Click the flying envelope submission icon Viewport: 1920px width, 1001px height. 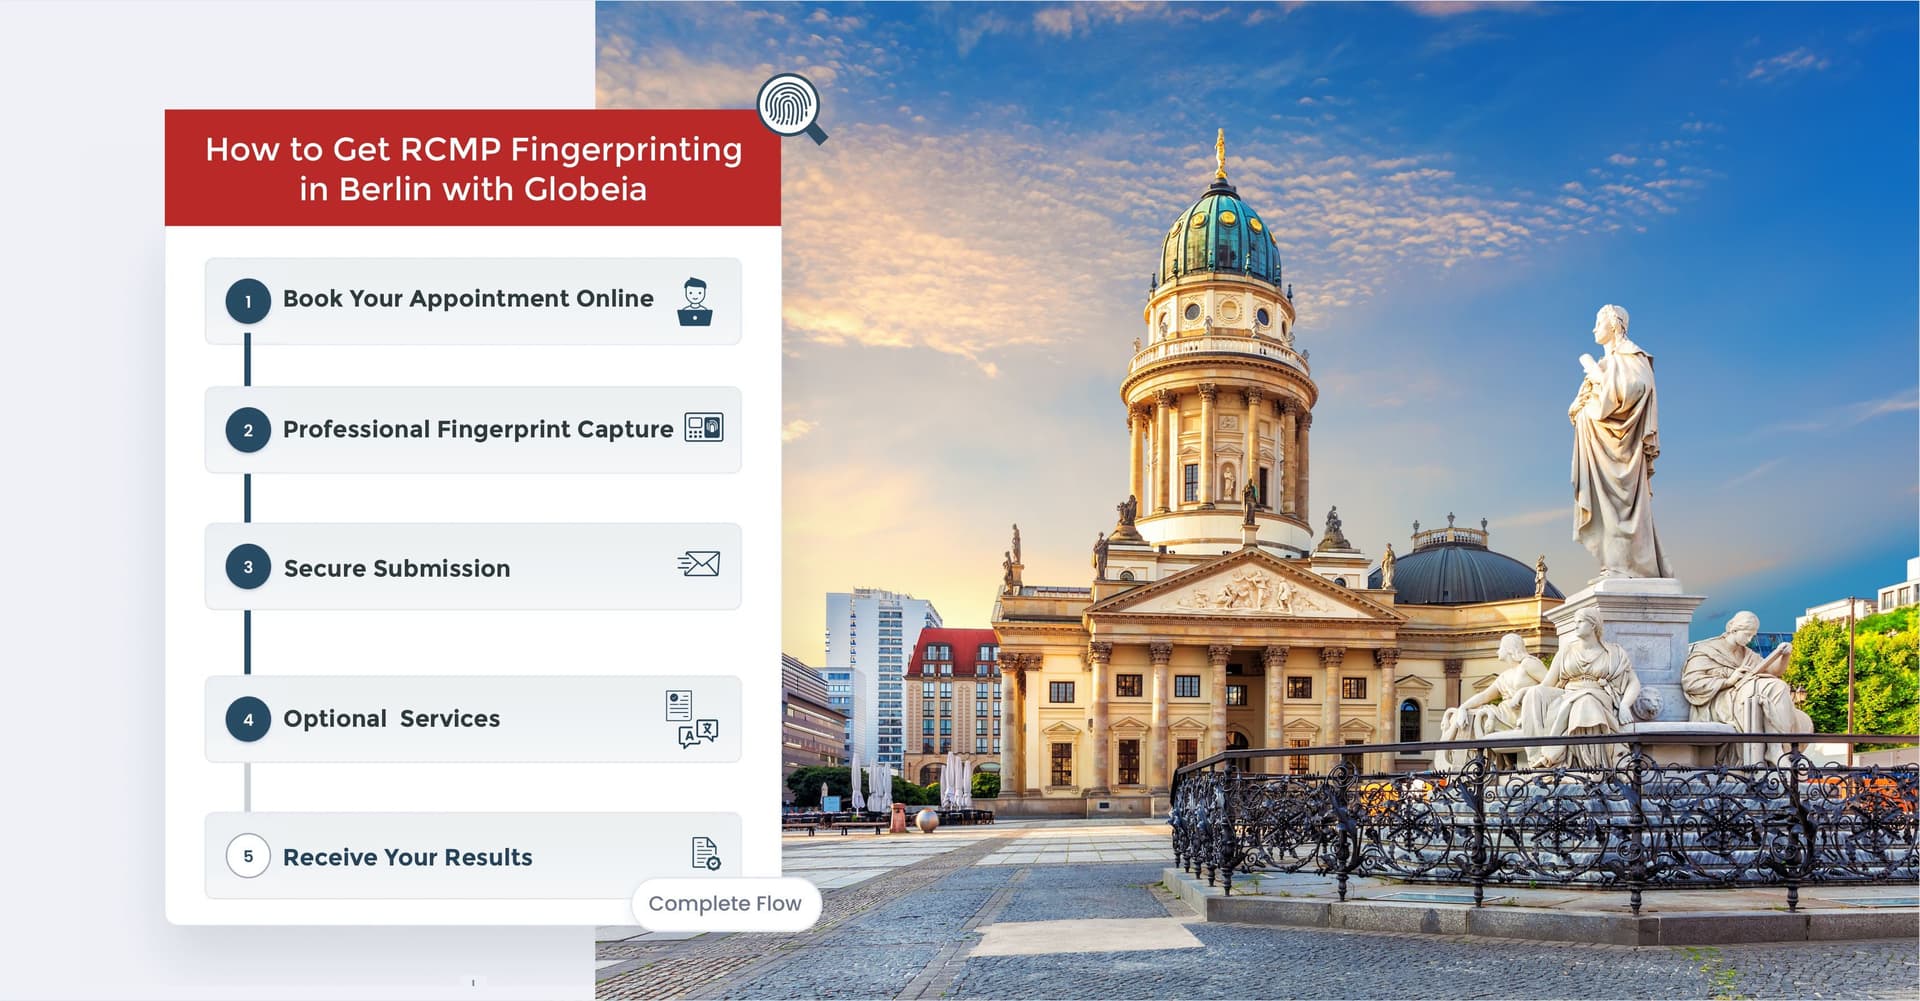(x=698, y=564)
